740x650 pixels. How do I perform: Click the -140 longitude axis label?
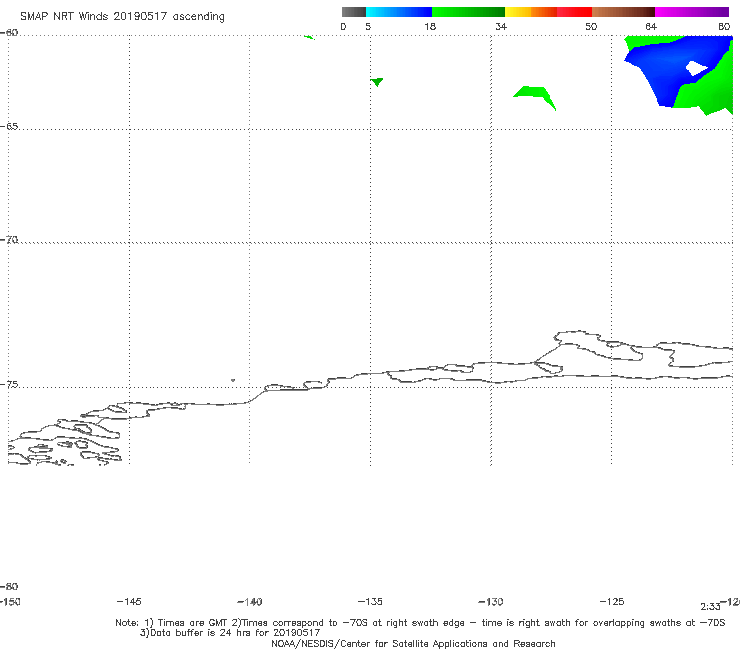pos(250,602)
